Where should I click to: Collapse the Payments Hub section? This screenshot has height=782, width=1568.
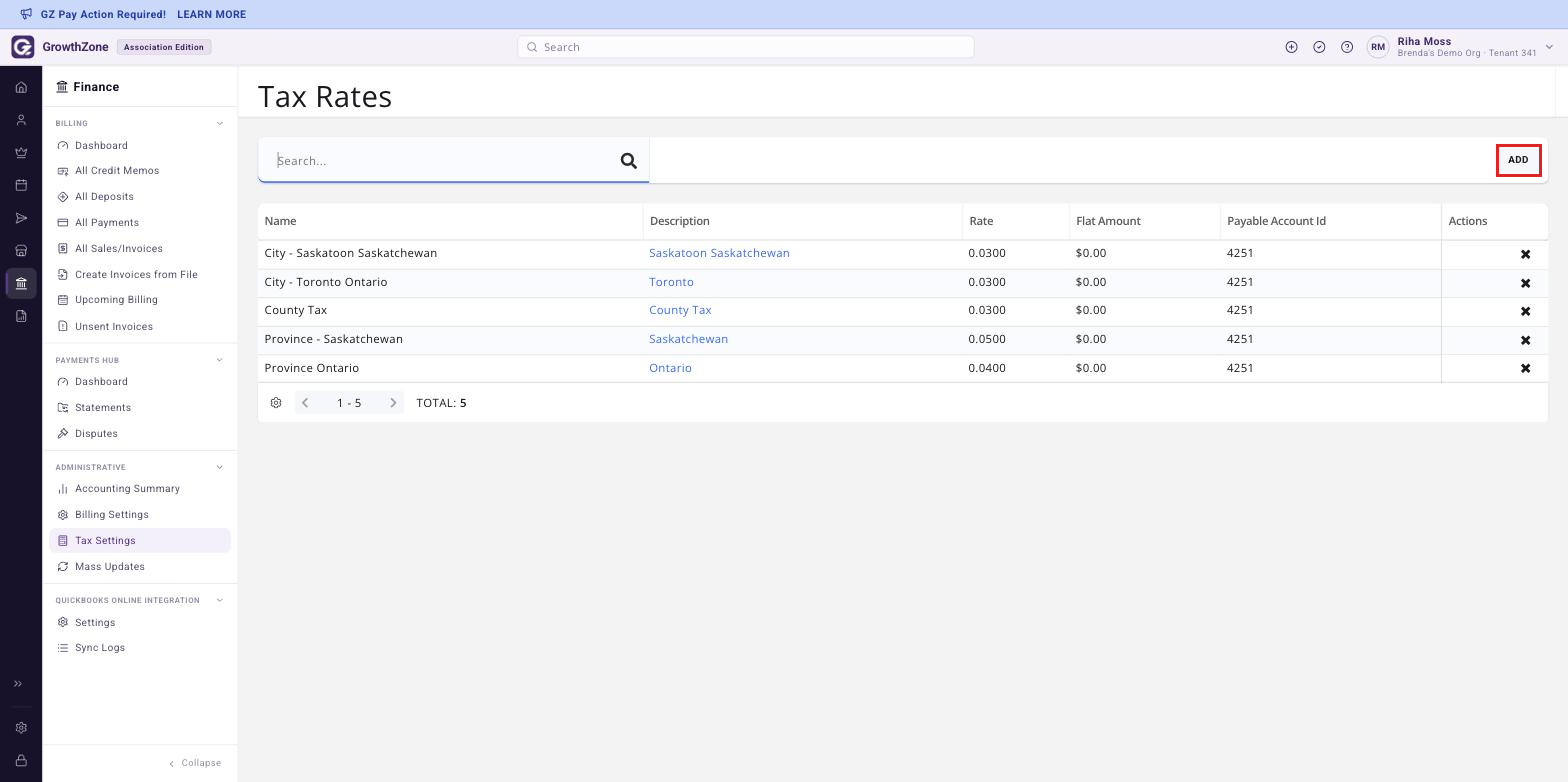point(220,360)
